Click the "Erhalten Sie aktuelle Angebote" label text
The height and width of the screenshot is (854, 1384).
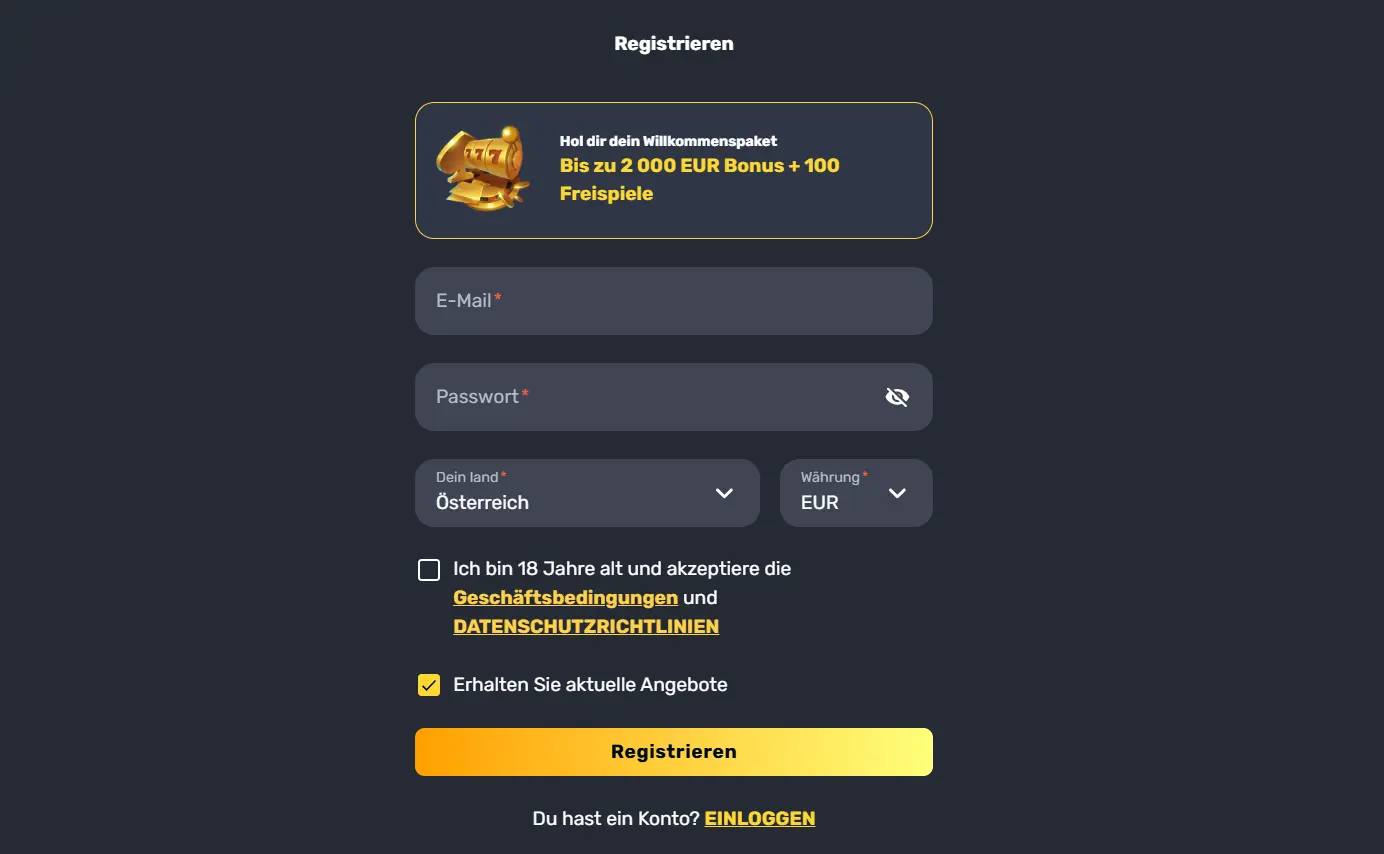point(590,685)
